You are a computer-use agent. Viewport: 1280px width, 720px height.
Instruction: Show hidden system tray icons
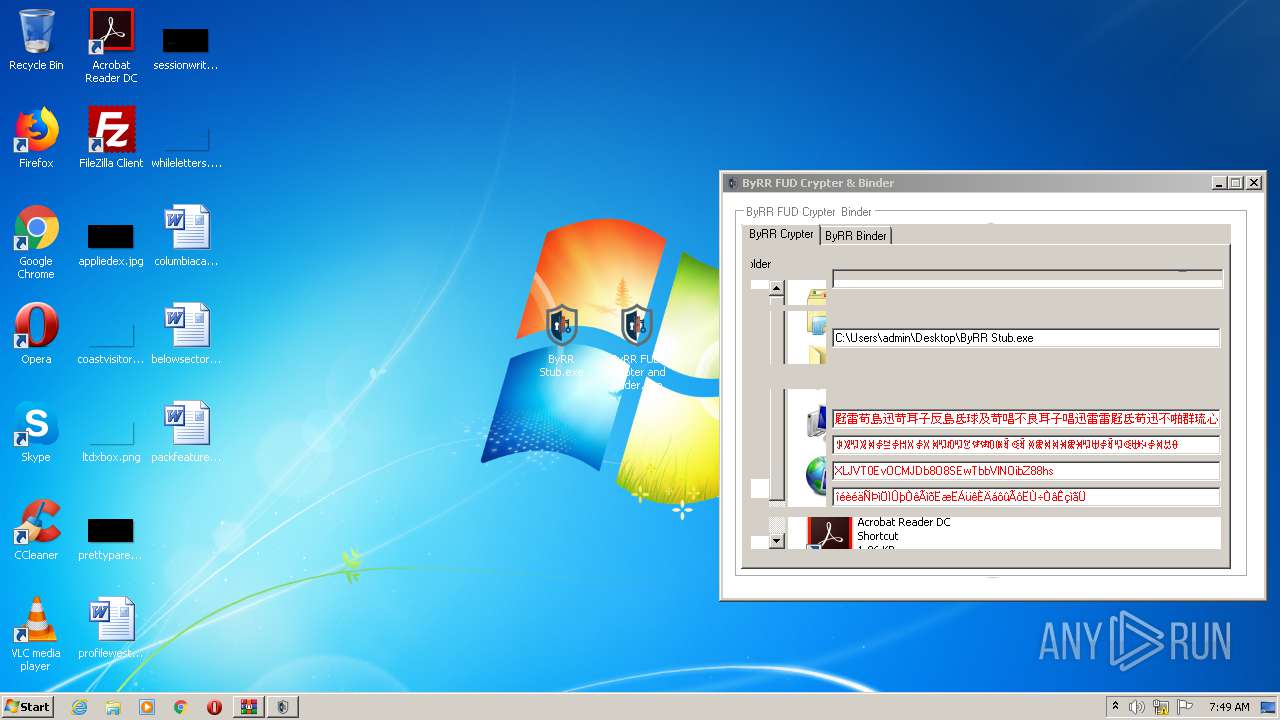[x=1115, y=707]
